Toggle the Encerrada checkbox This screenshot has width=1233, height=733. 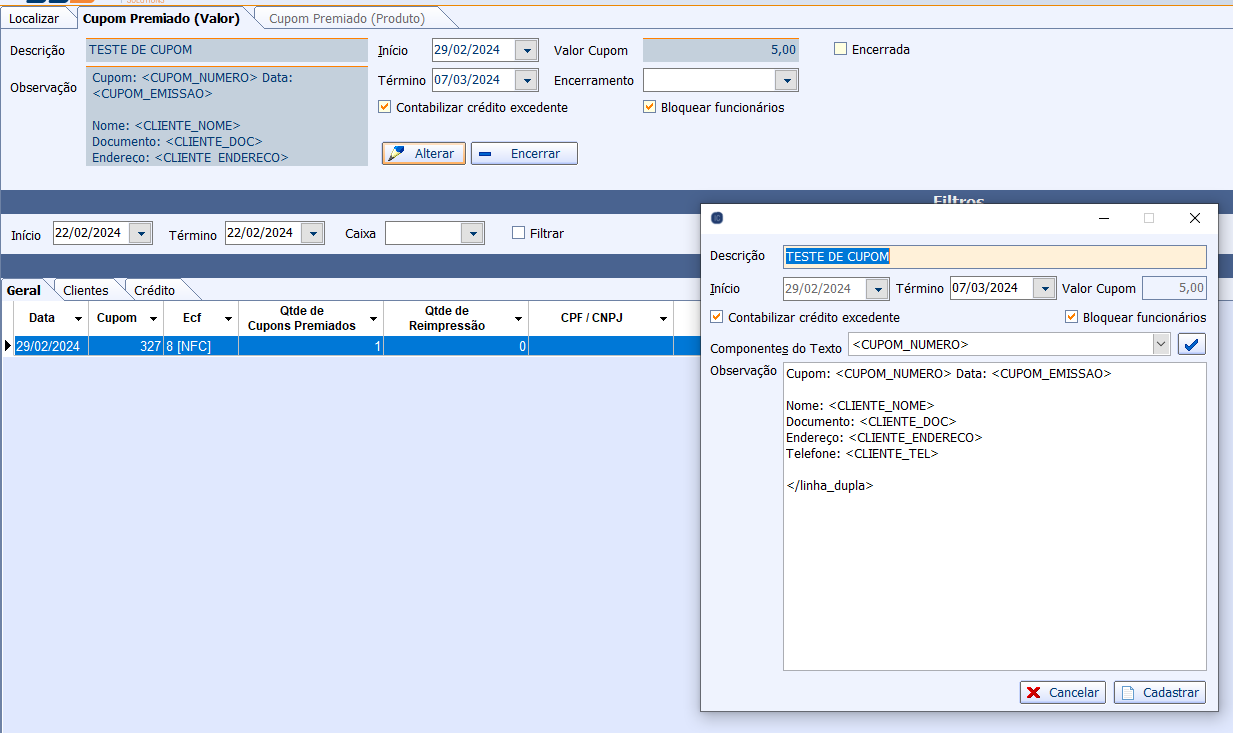coord(841,49)
